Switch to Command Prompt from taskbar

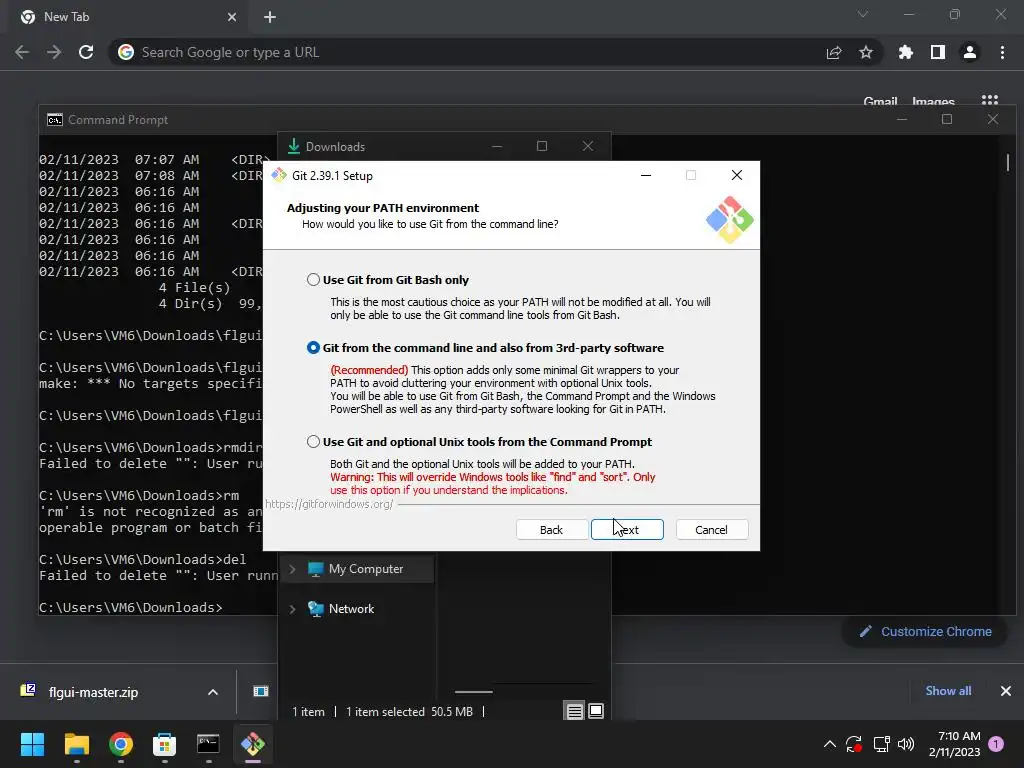click(x=208, y=744)
